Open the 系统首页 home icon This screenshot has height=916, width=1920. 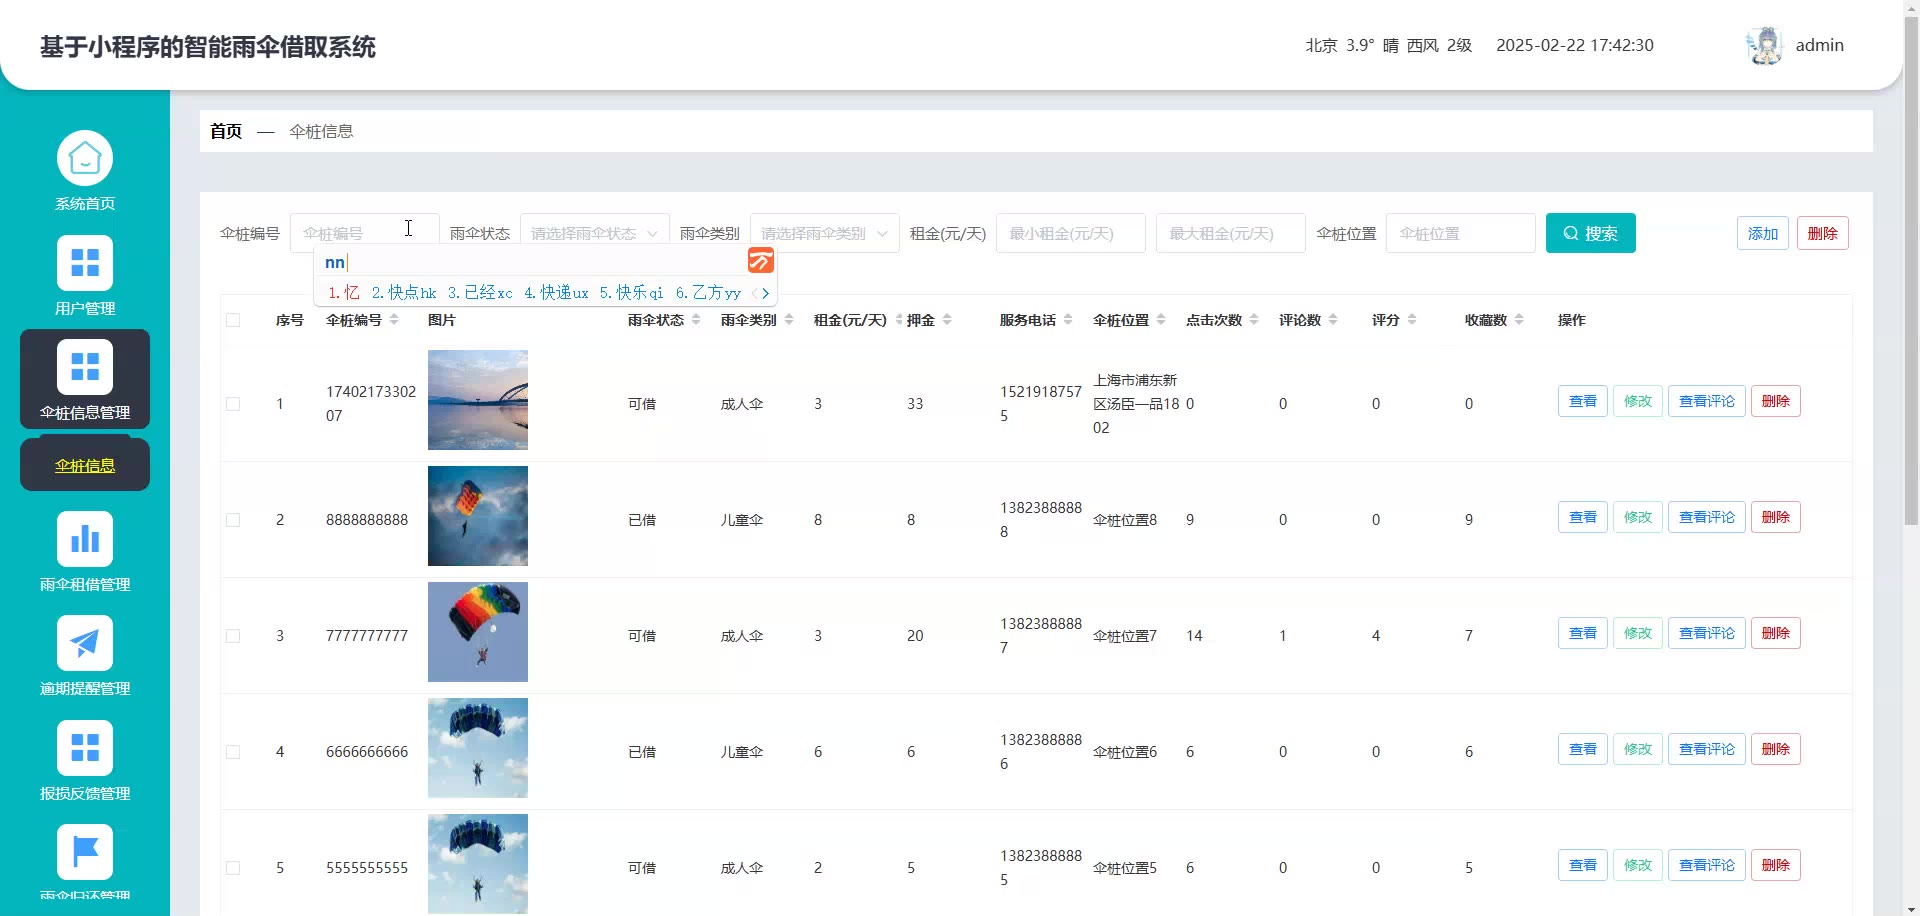(x=85, y=158)
